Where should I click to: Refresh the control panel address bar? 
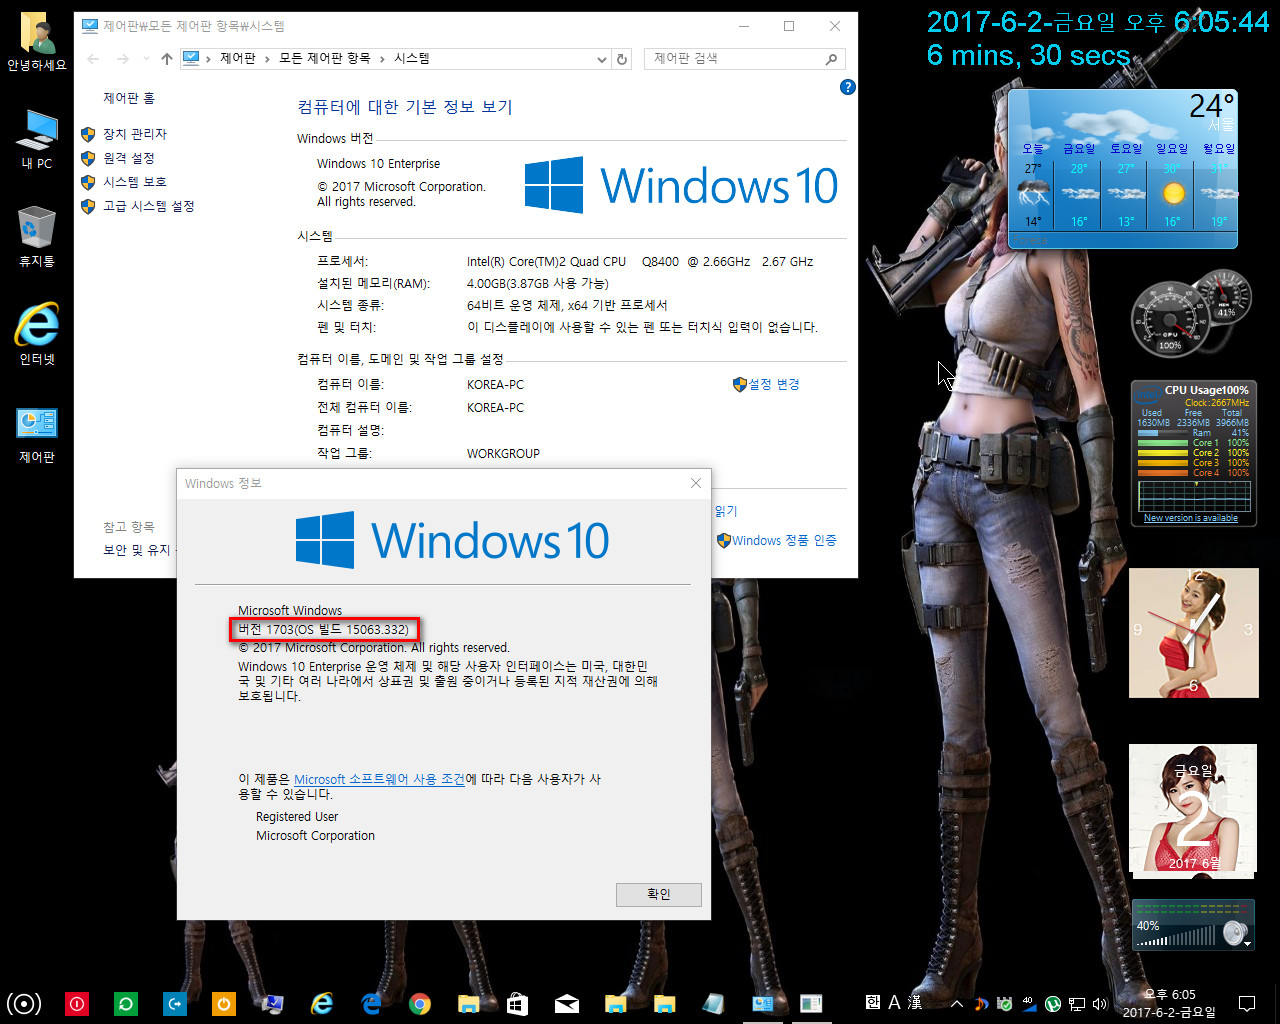coord(622,59)
